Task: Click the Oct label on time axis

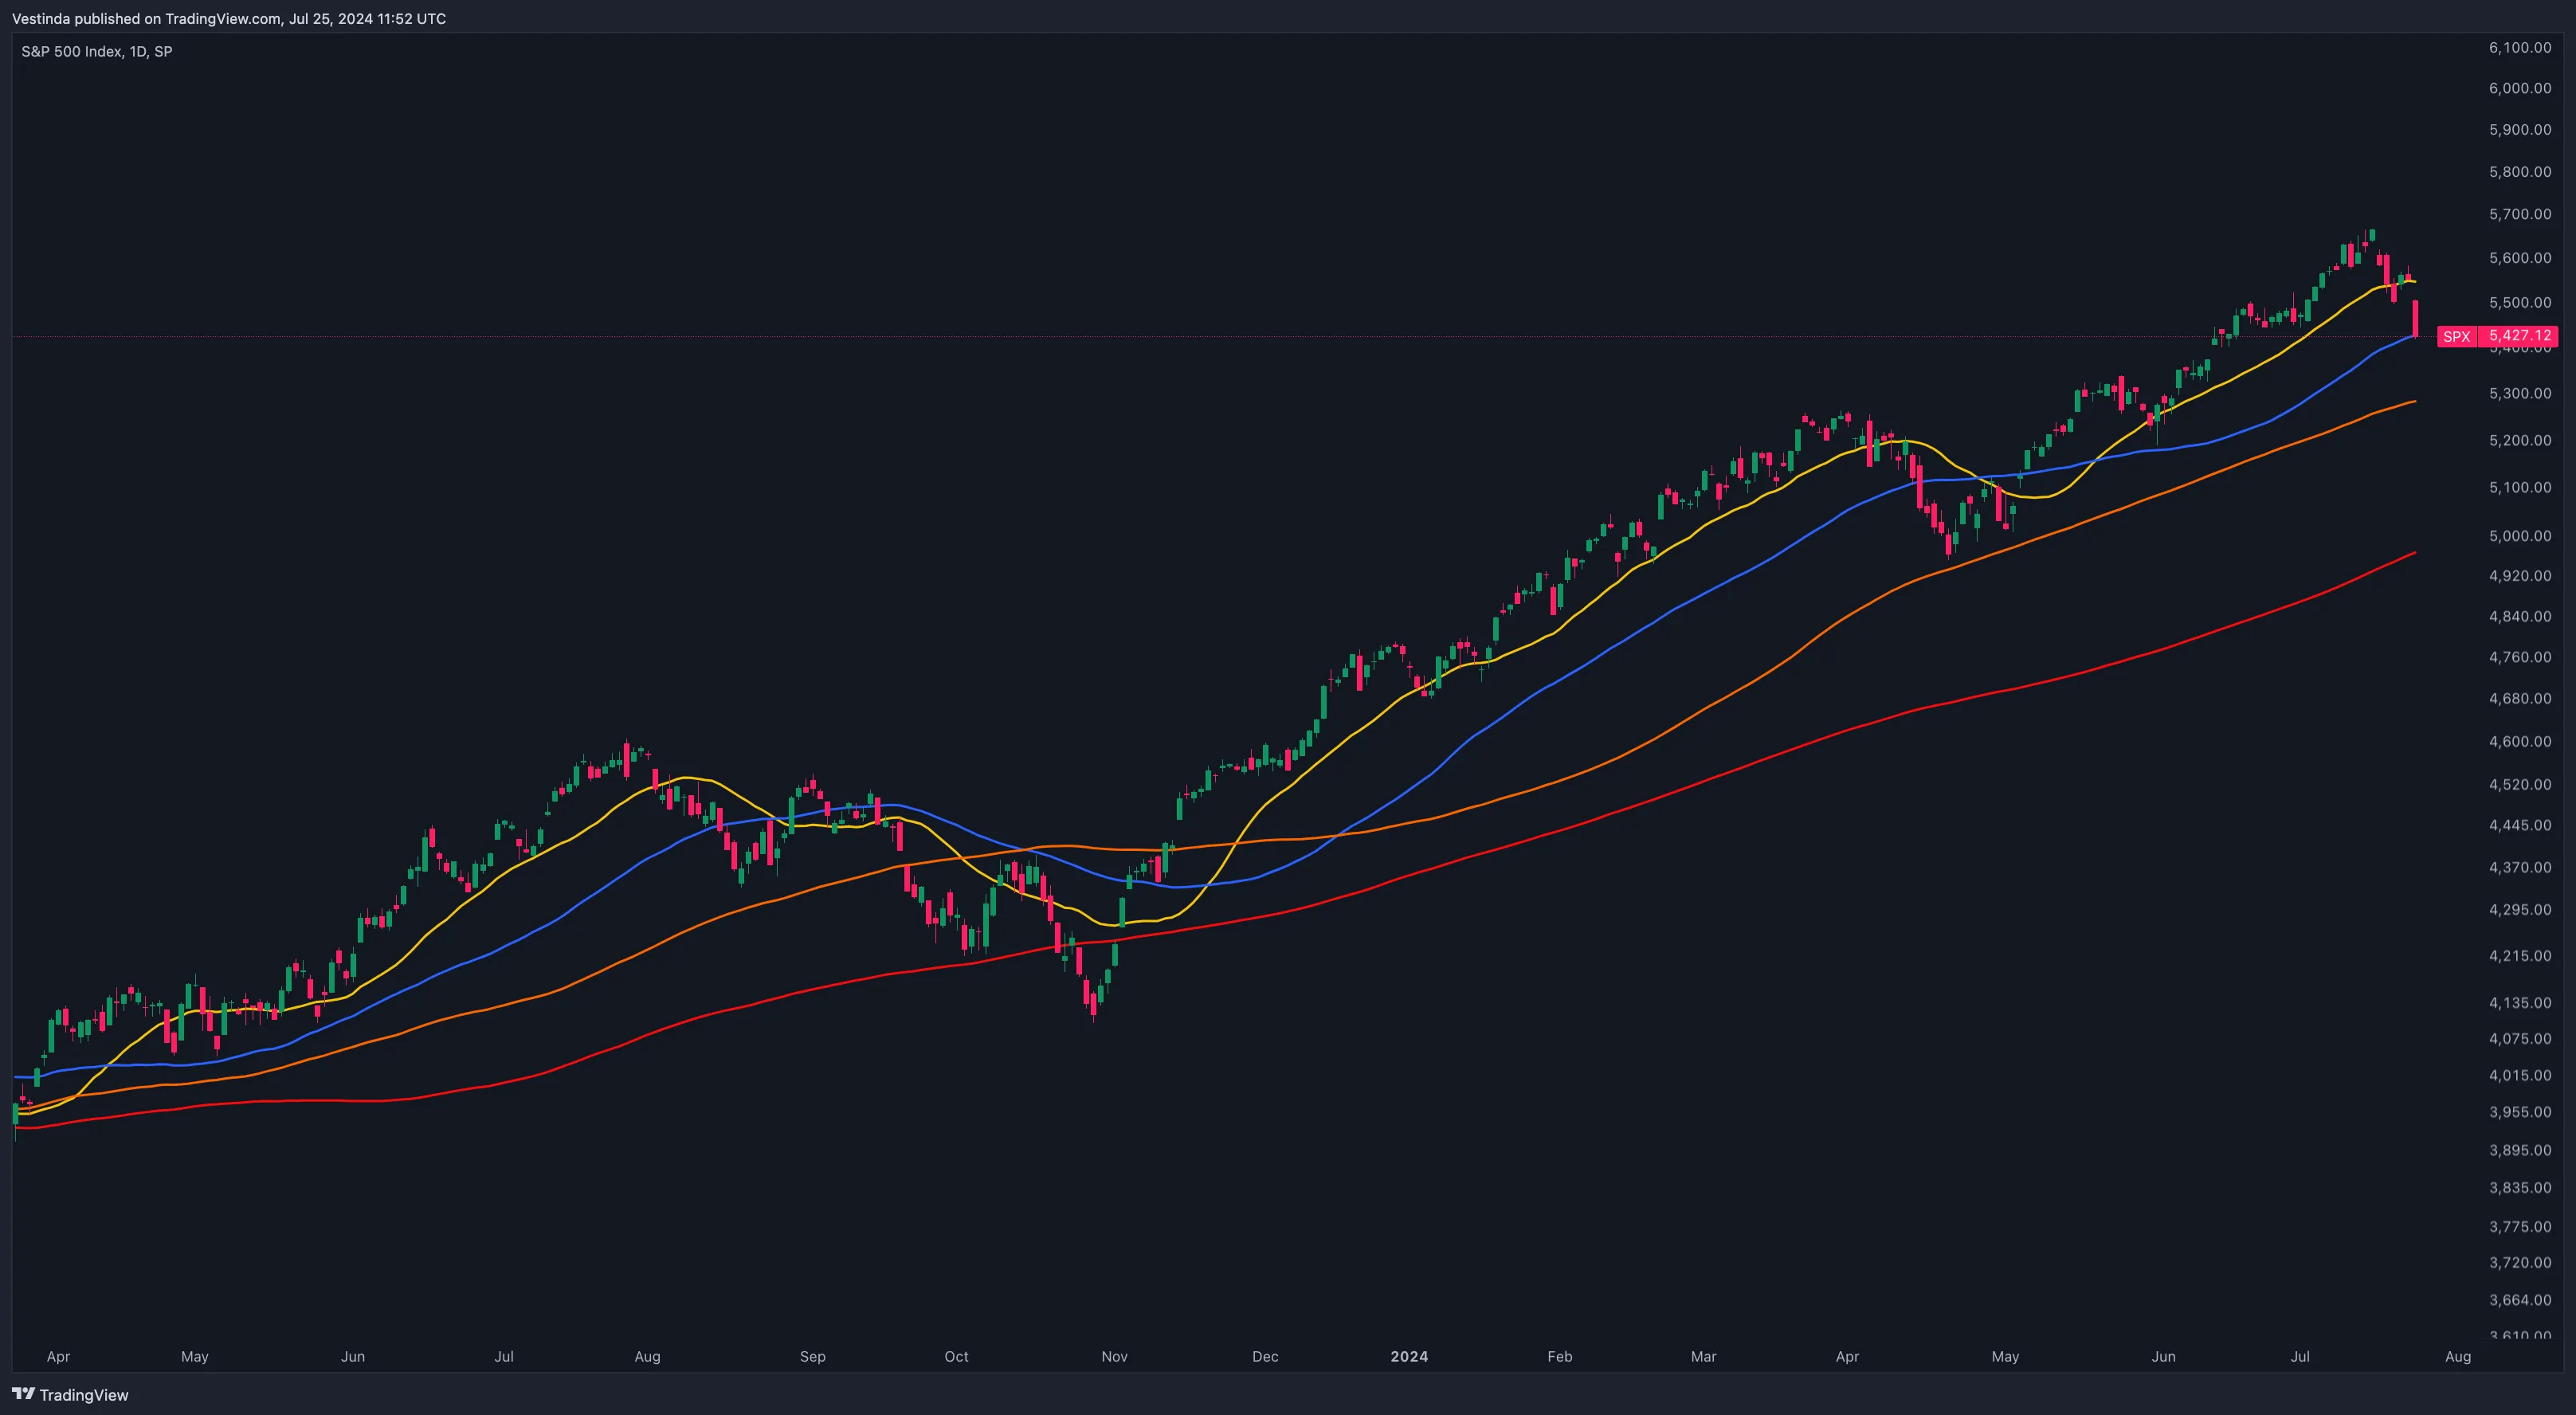Action: click(x=957, y=1357)
